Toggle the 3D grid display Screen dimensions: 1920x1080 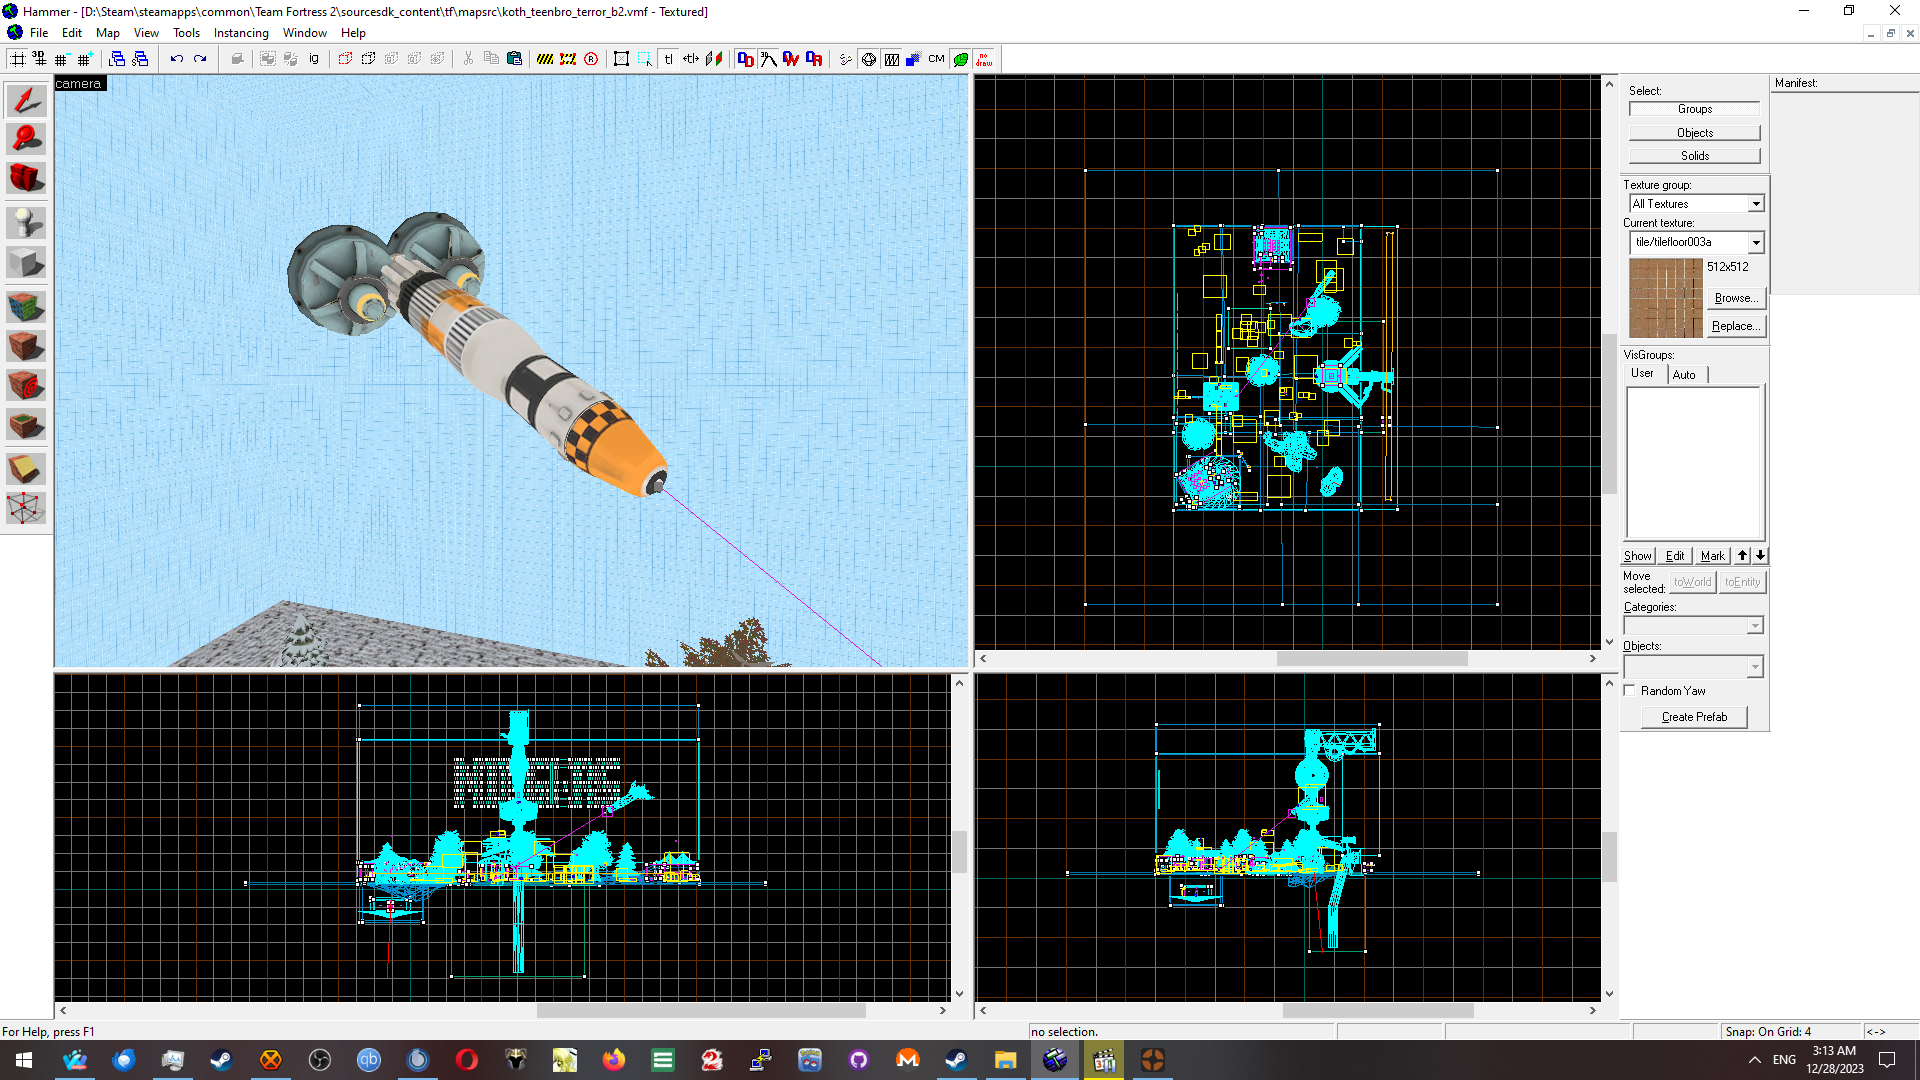click(x=40, y=59)
